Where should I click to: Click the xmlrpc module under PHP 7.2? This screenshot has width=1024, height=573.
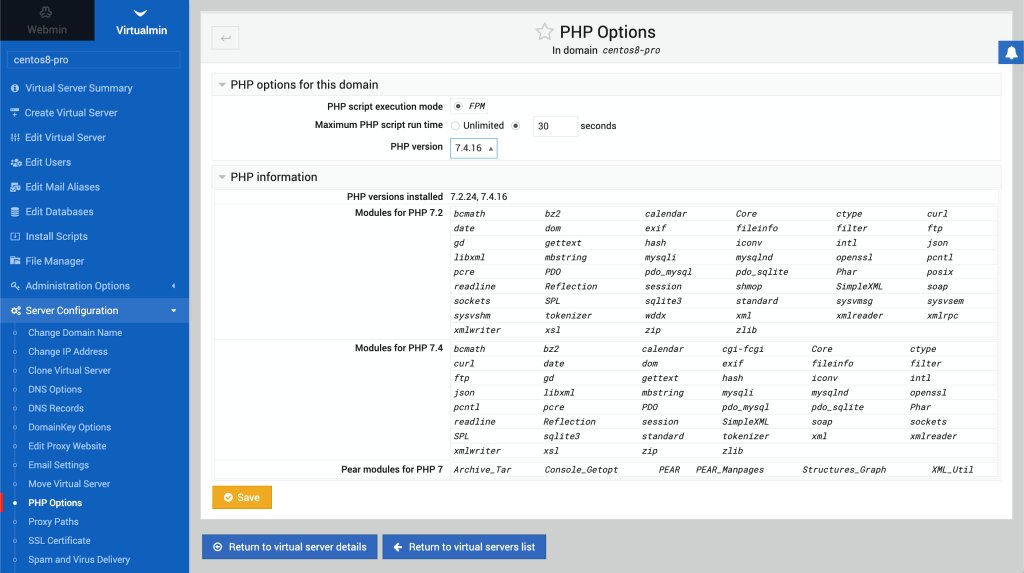tap(942, 316)
